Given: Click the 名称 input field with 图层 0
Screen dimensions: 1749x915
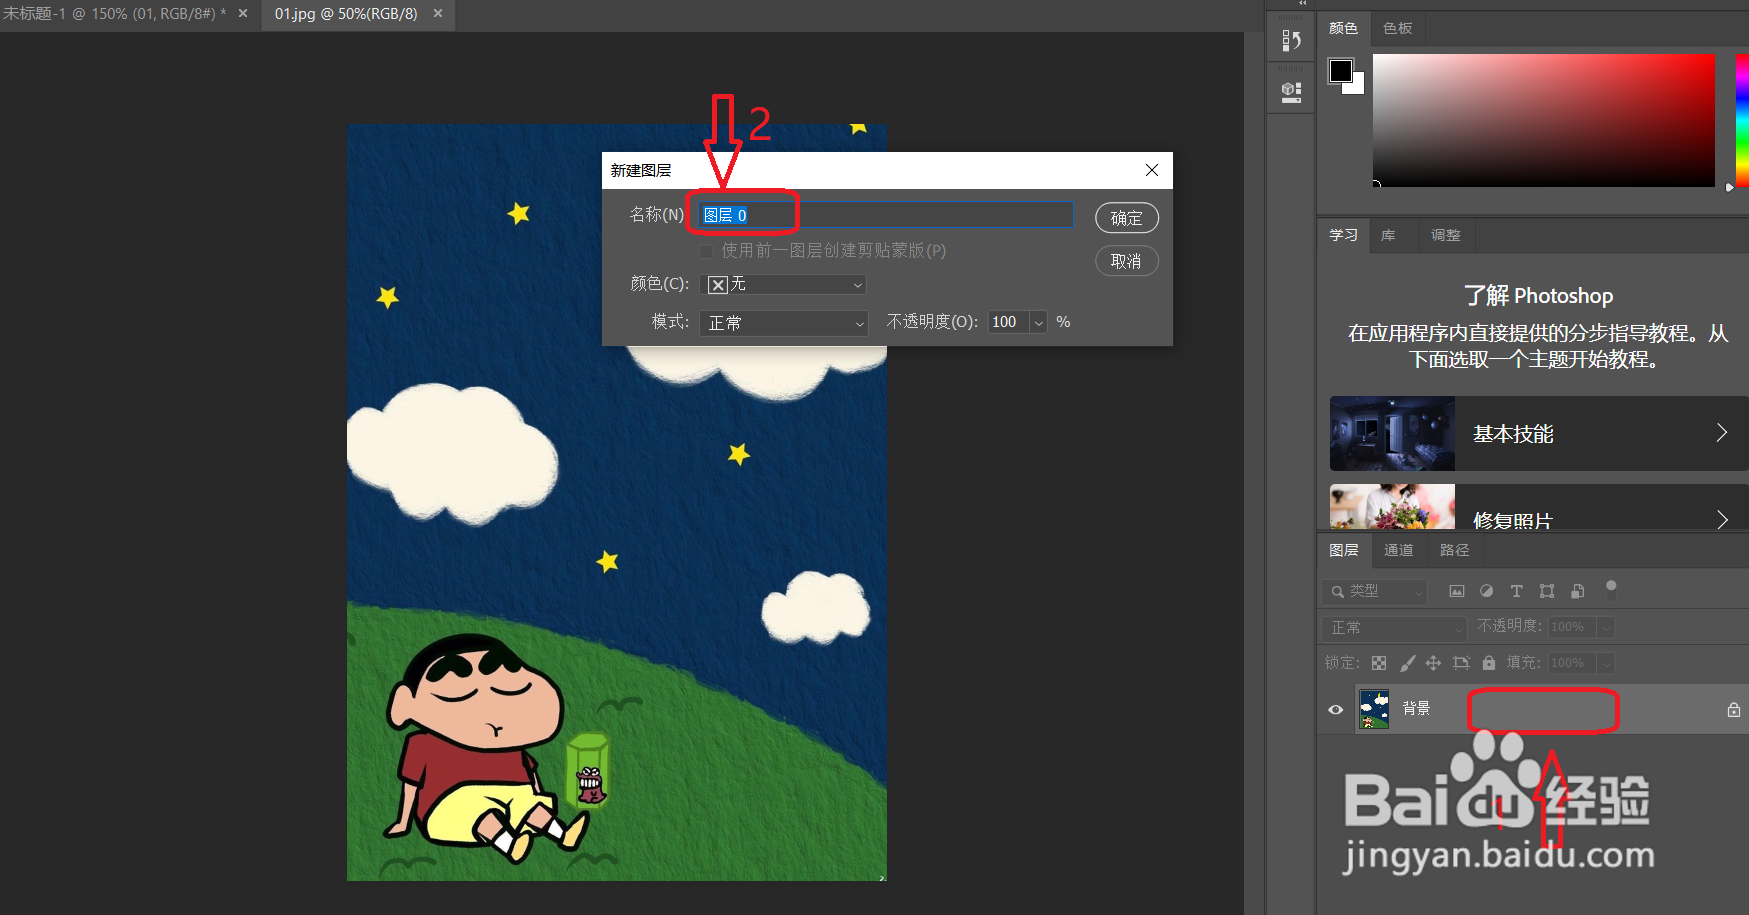Looking at the screenshot, I should [885, 215].
